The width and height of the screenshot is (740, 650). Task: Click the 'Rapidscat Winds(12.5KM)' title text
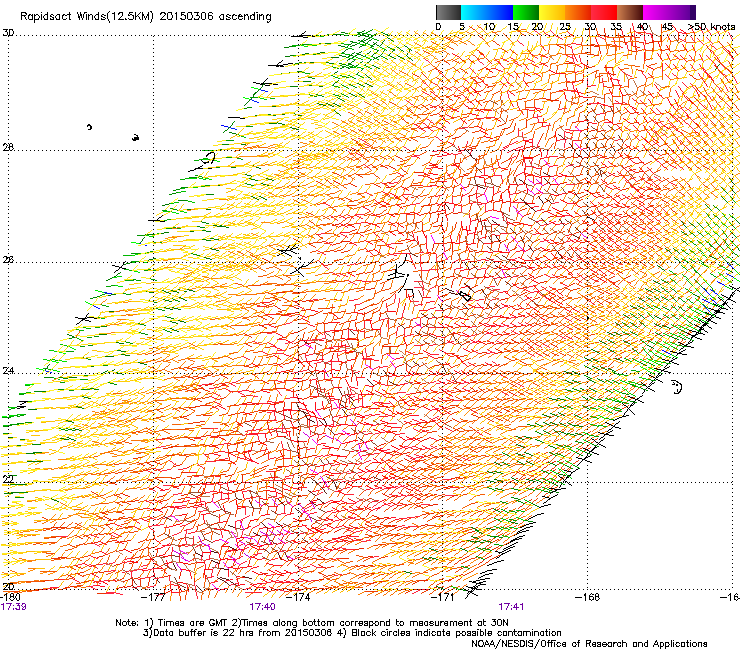(x=87, y=17)
